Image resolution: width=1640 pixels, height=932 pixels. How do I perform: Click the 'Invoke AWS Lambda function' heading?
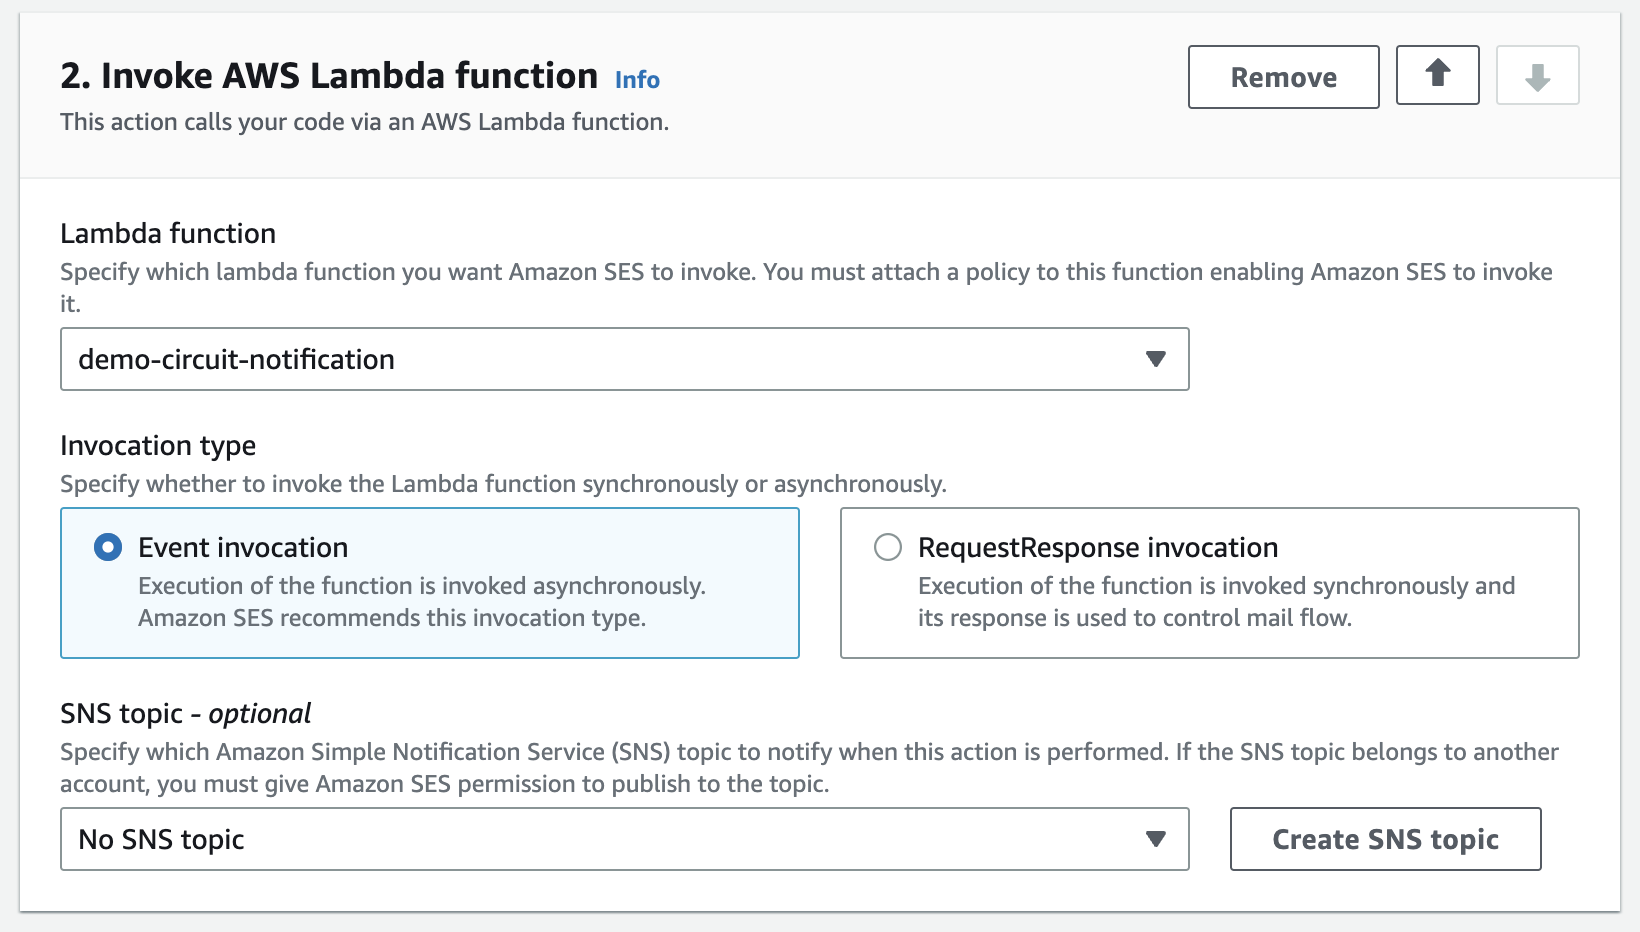[329, 76]
